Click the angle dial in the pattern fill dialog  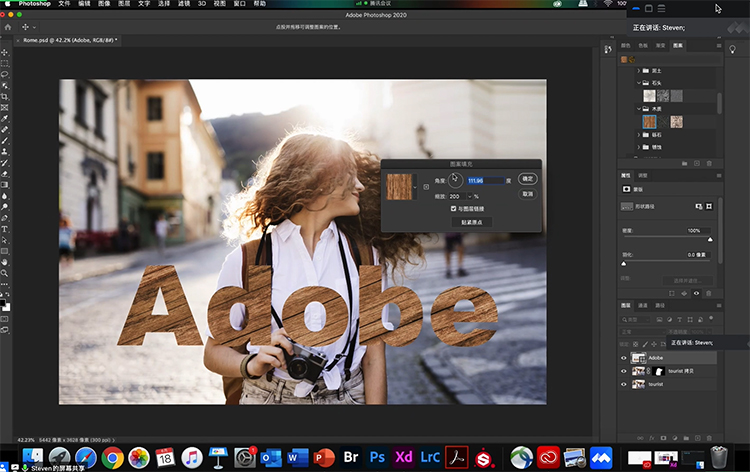click(x=455, y=180)
